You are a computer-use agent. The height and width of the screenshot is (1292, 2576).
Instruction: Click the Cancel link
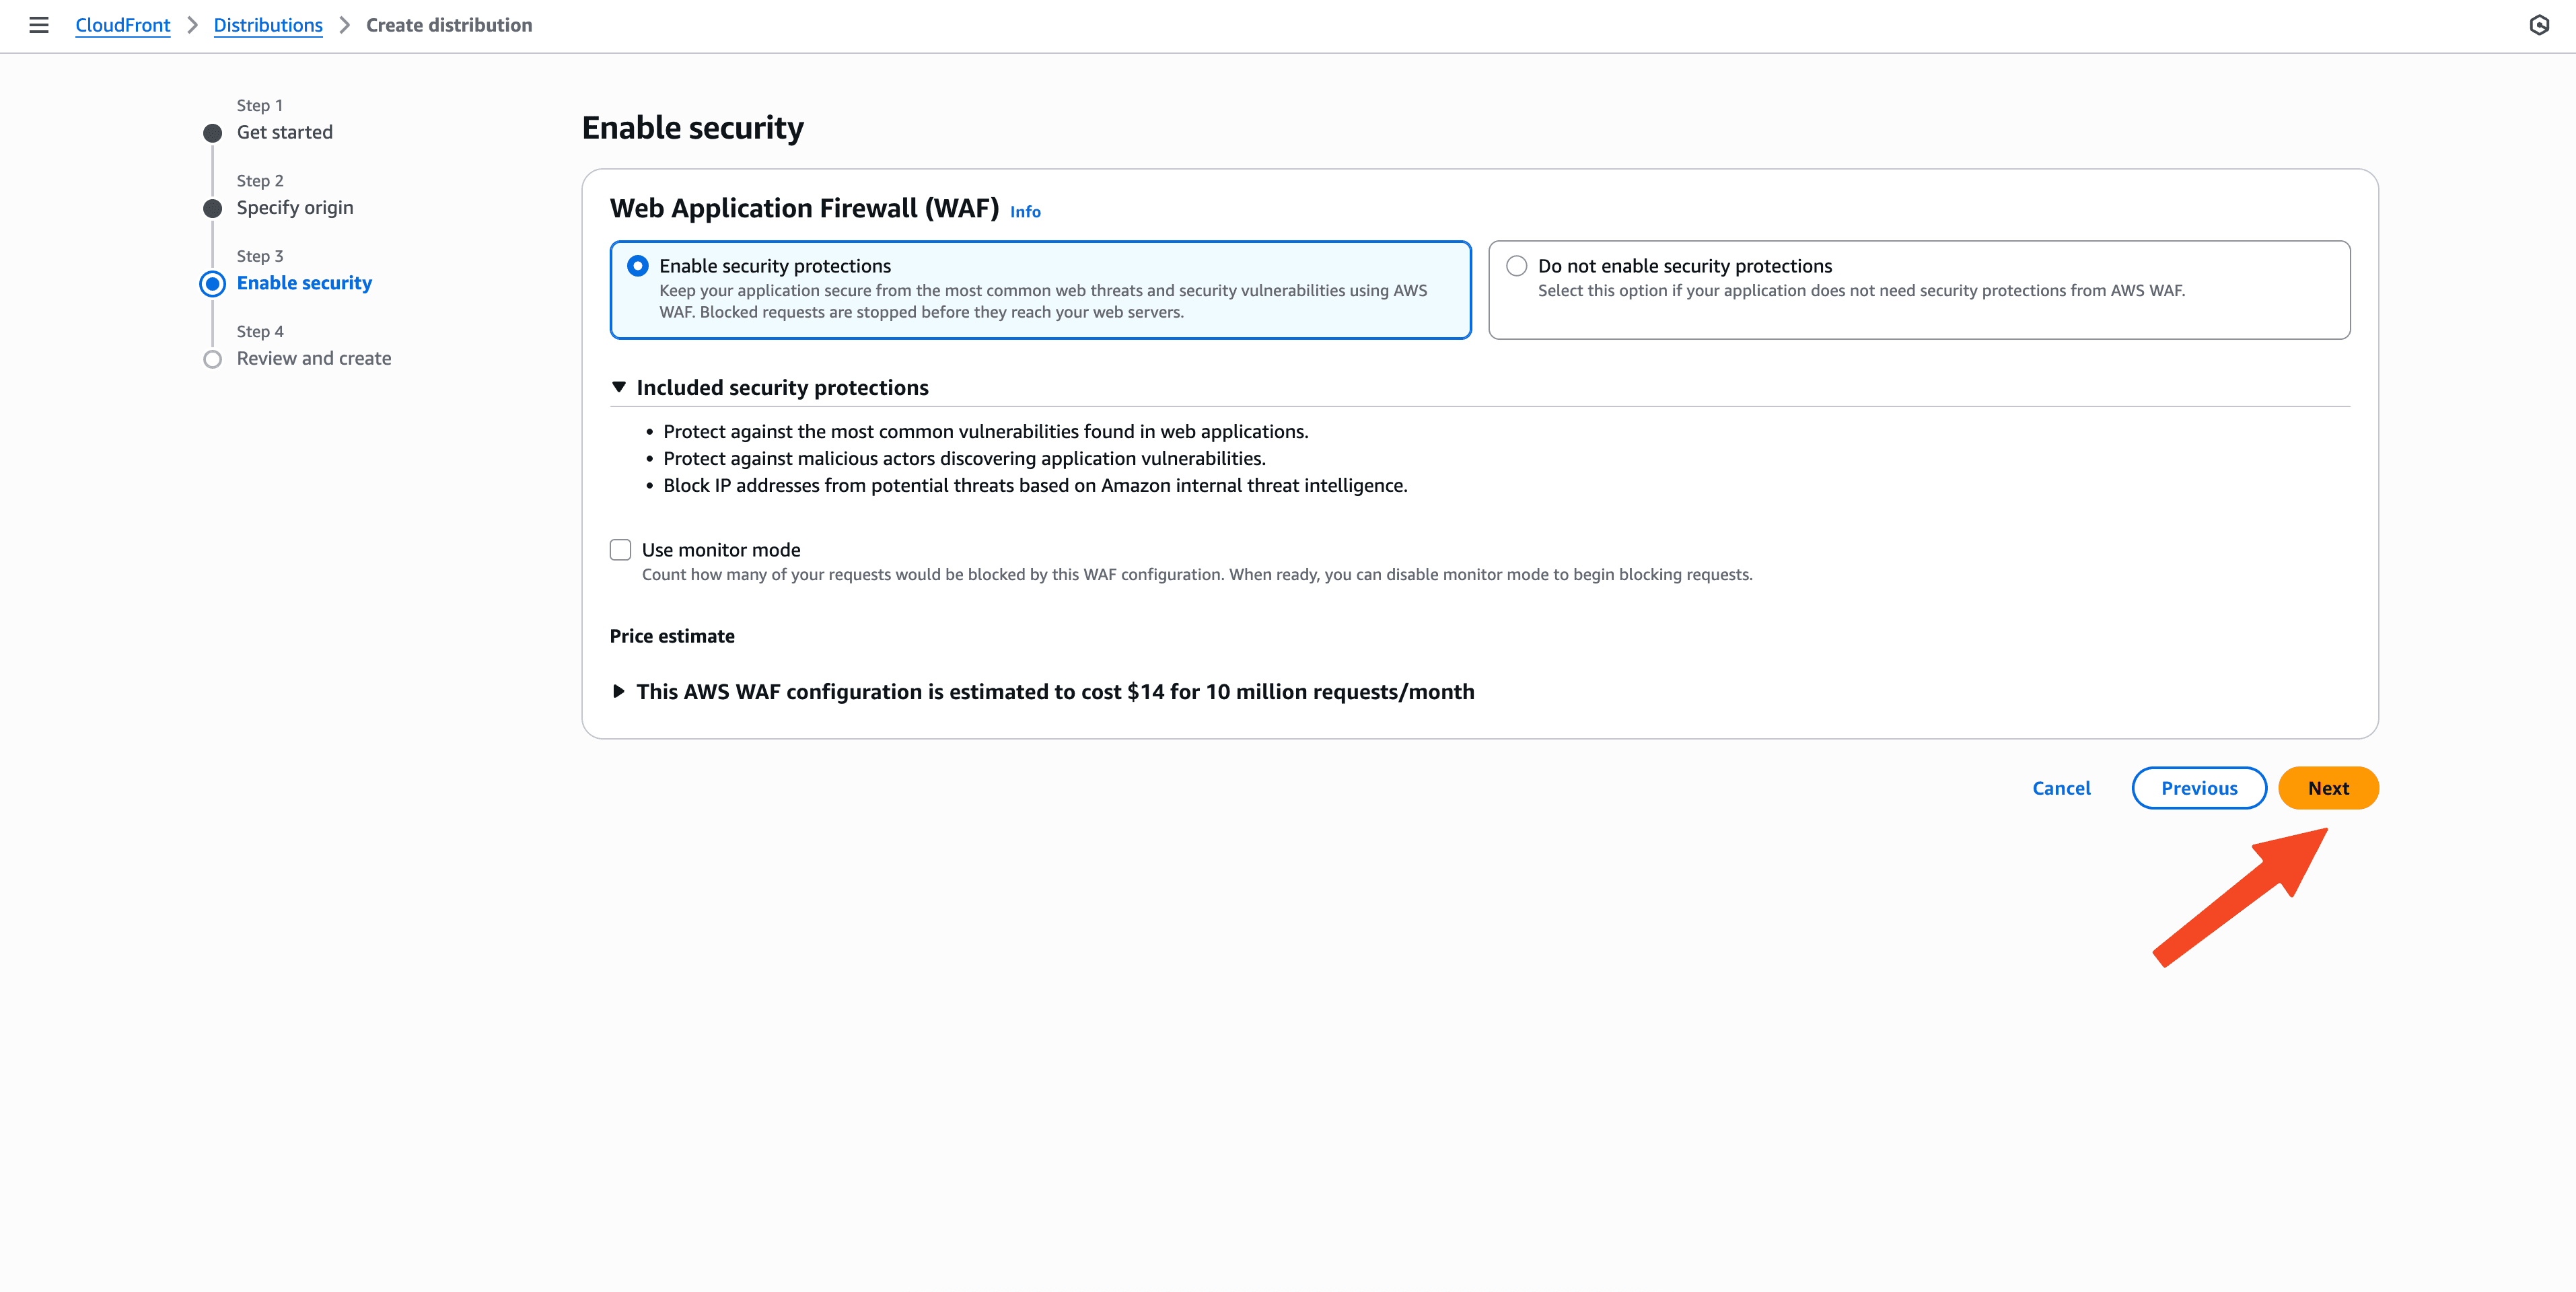point(2061,787)
